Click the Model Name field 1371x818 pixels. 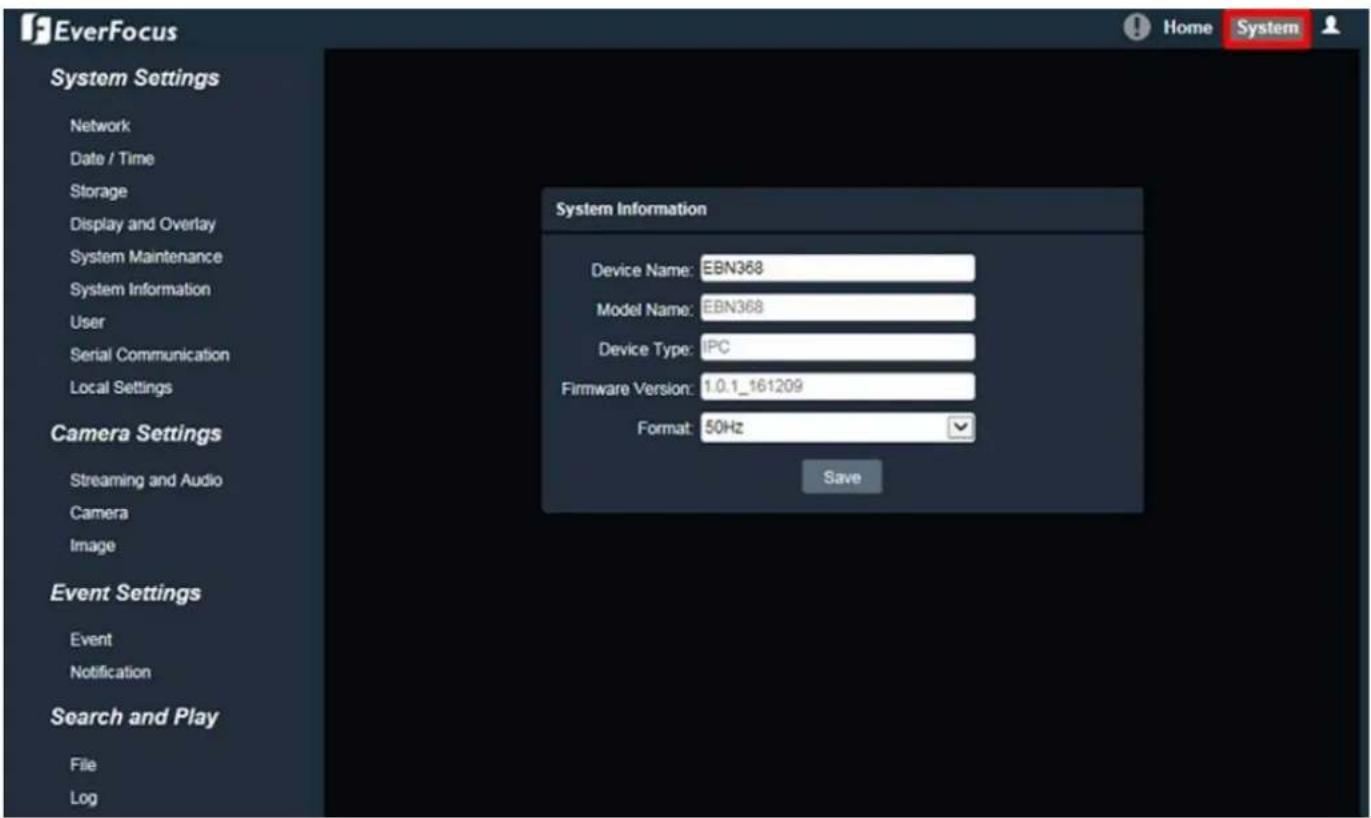coord(837,308)
